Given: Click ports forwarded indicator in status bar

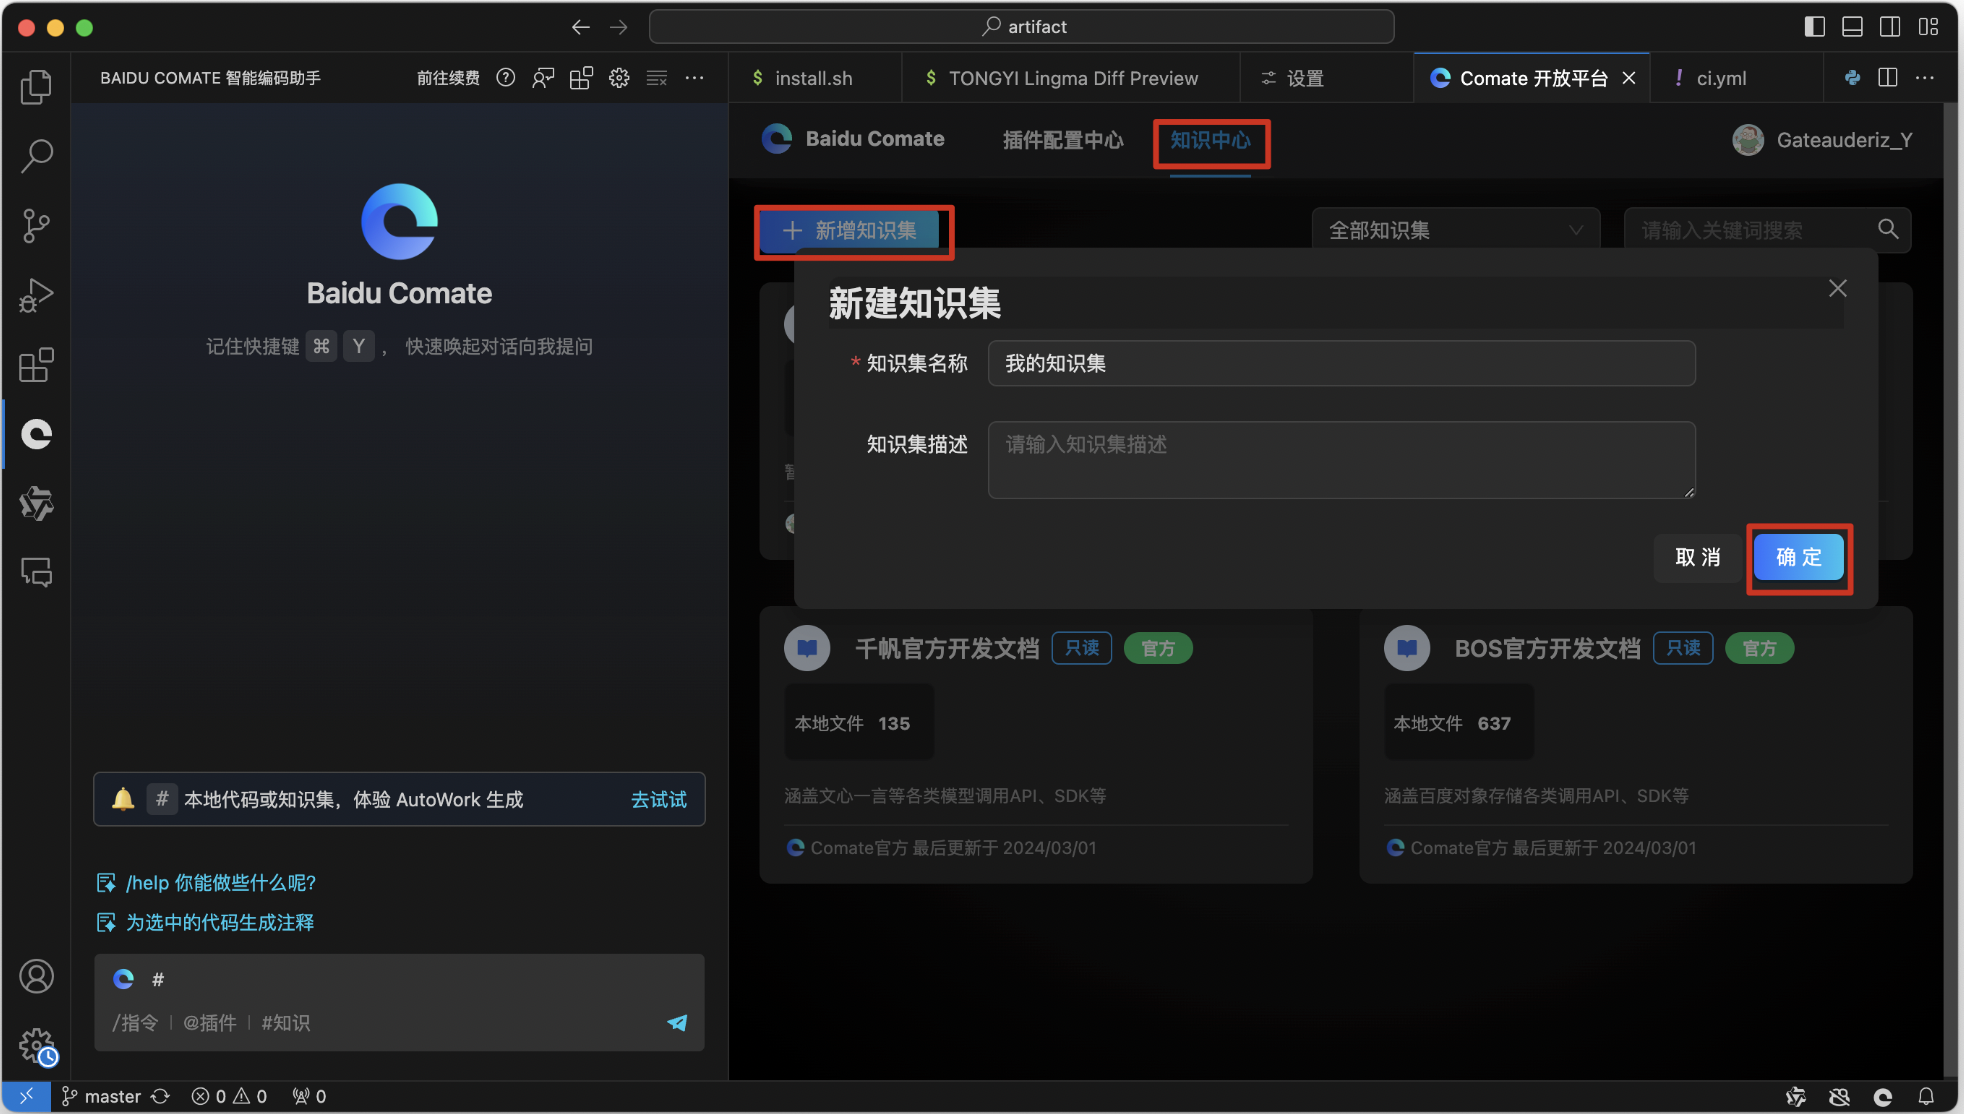Looking at the screenshot, I should coord(309,1097).
